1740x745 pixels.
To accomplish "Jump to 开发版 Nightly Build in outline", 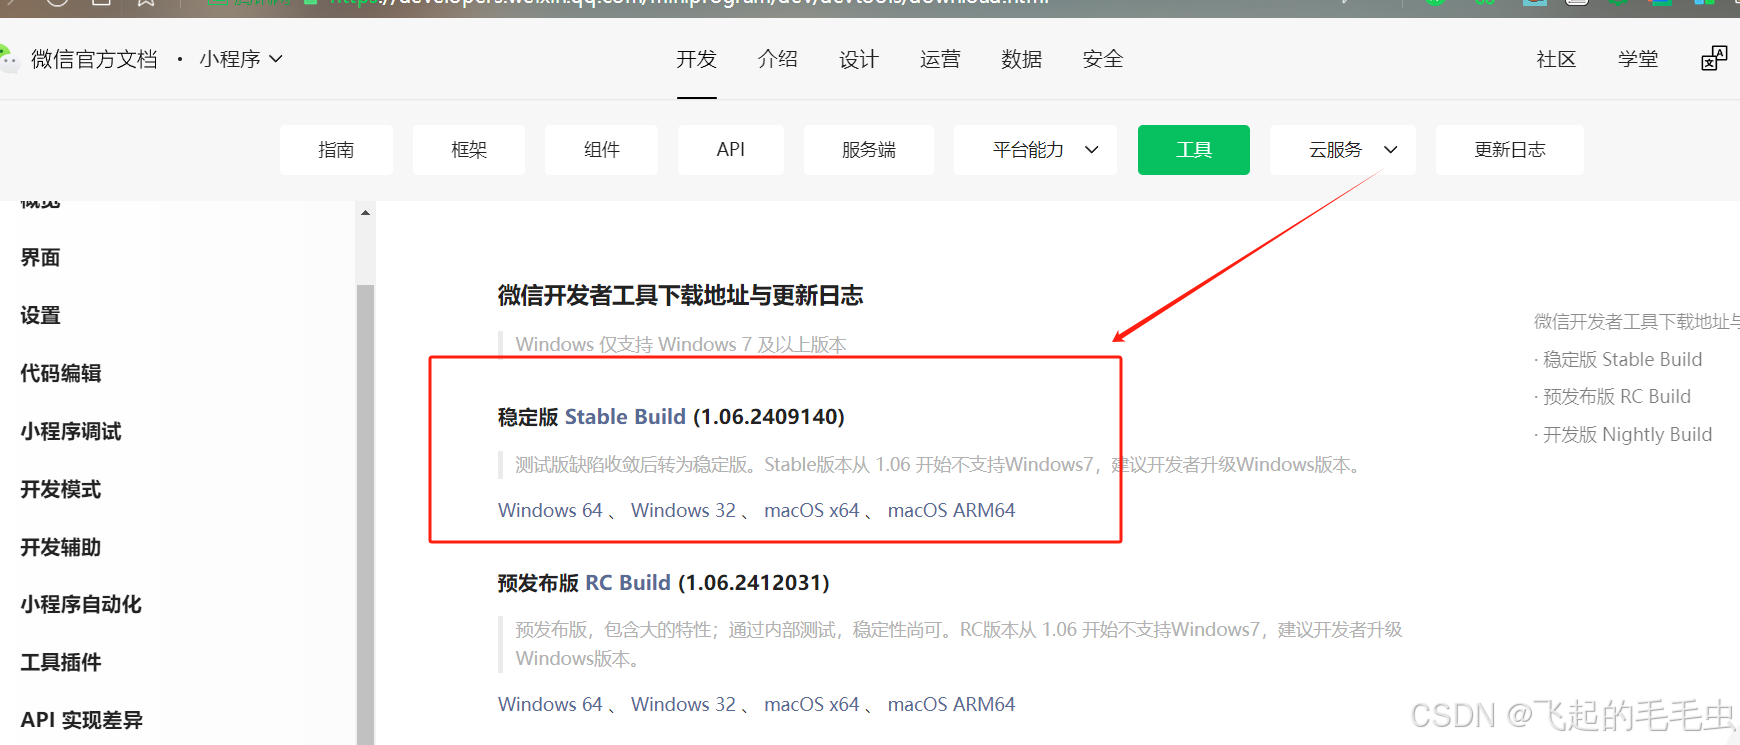I will point(1627,434).
